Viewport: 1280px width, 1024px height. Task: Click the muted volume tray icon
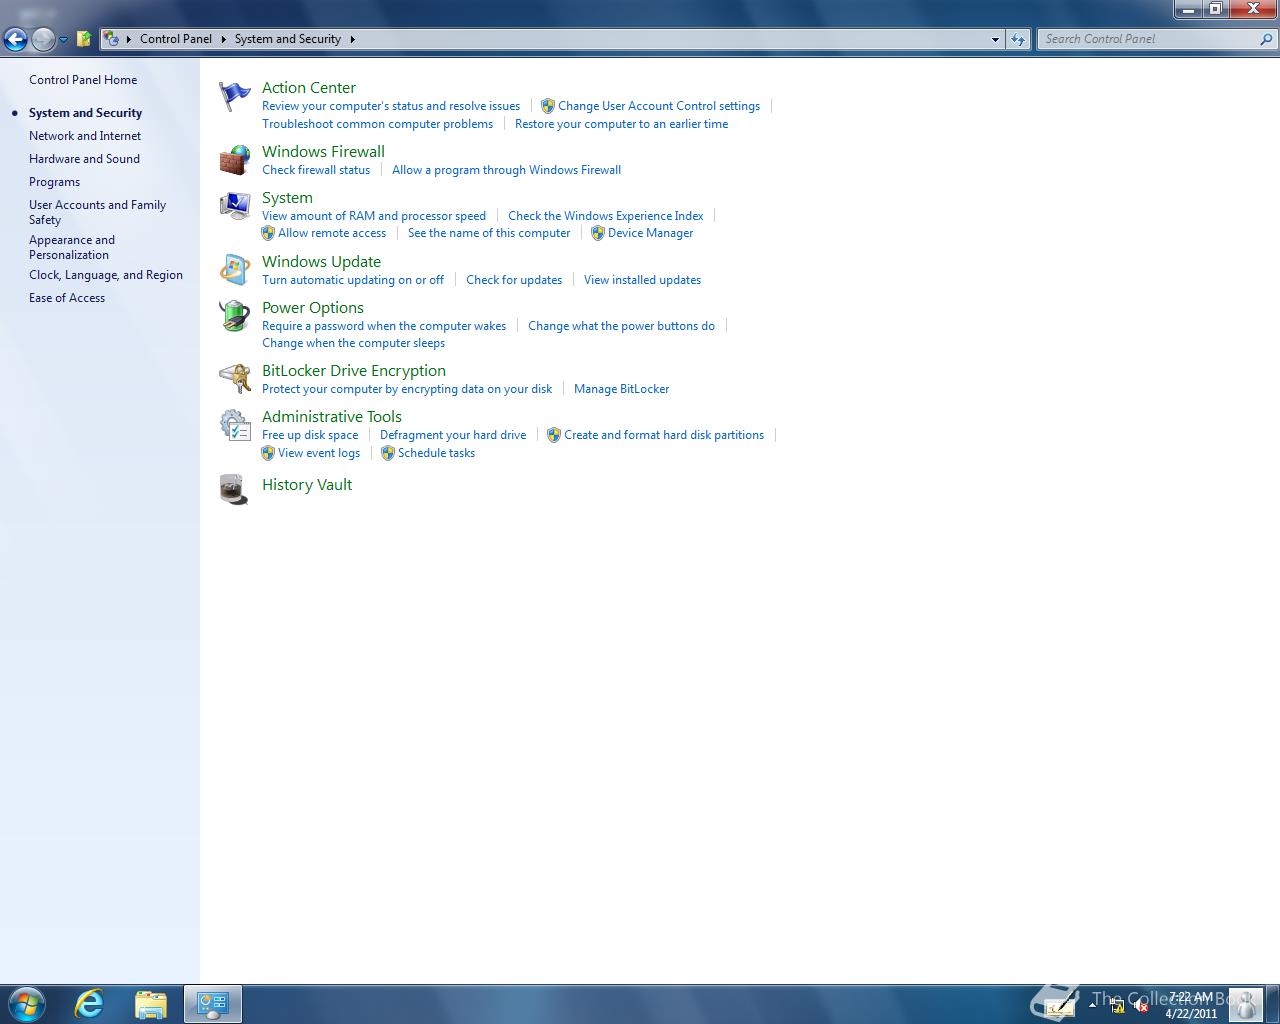[1141, 1005]
